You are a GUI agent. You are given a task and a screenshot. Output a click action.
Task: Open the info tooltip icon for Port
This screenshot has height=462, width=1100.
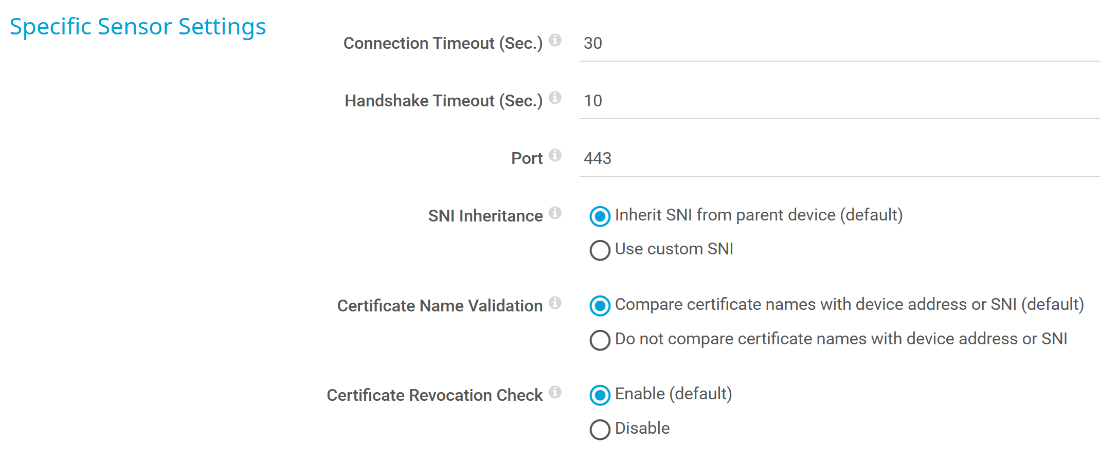pos(555,156)
